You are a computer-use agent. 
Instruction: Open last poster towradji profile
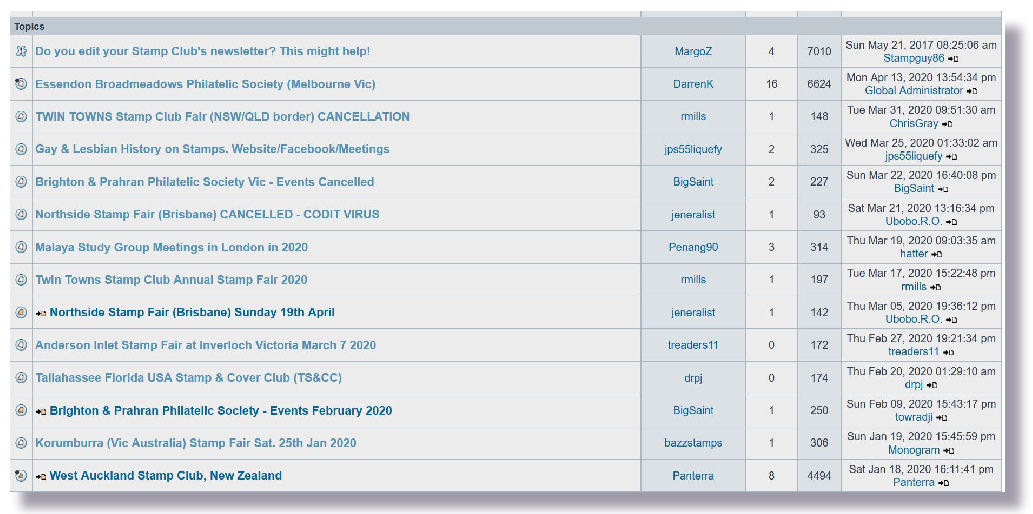(x=914, y=417)
